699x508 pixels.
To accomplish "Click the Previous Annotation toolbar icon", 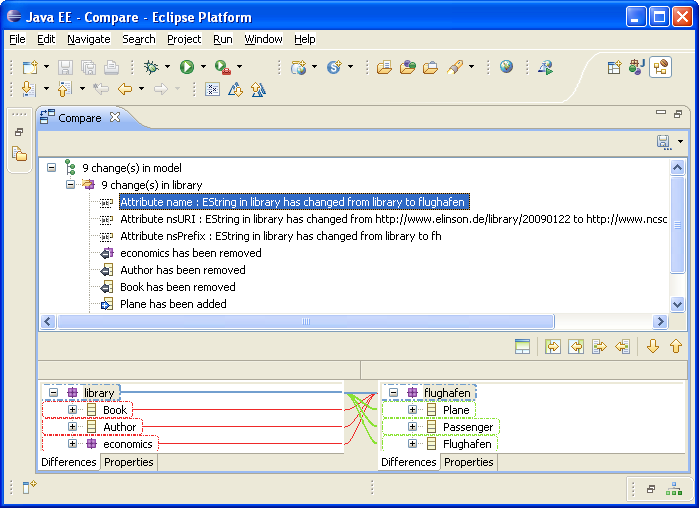I will click(x=64, y=89).
